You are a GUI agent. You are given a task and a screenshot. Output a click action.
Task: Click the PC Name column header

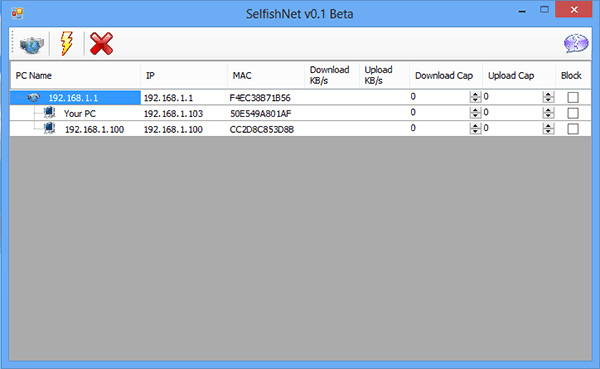(76, 75)
